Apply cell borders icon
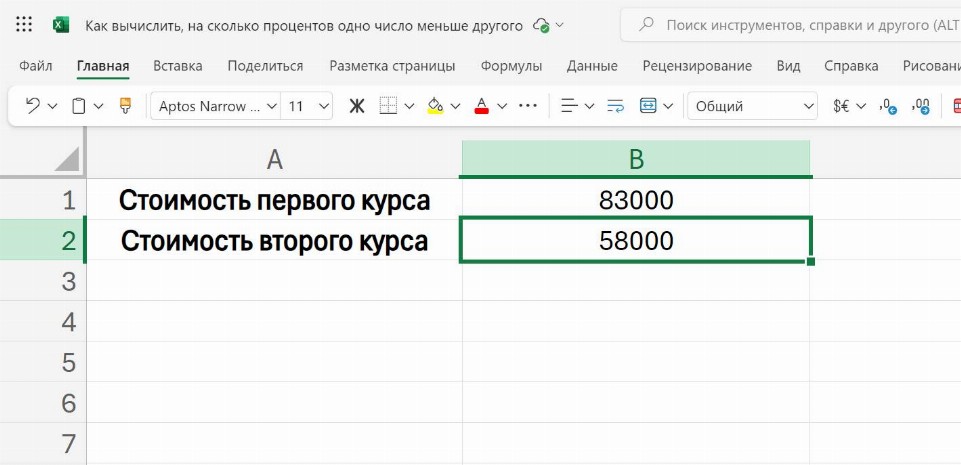 tap(389, 105)
